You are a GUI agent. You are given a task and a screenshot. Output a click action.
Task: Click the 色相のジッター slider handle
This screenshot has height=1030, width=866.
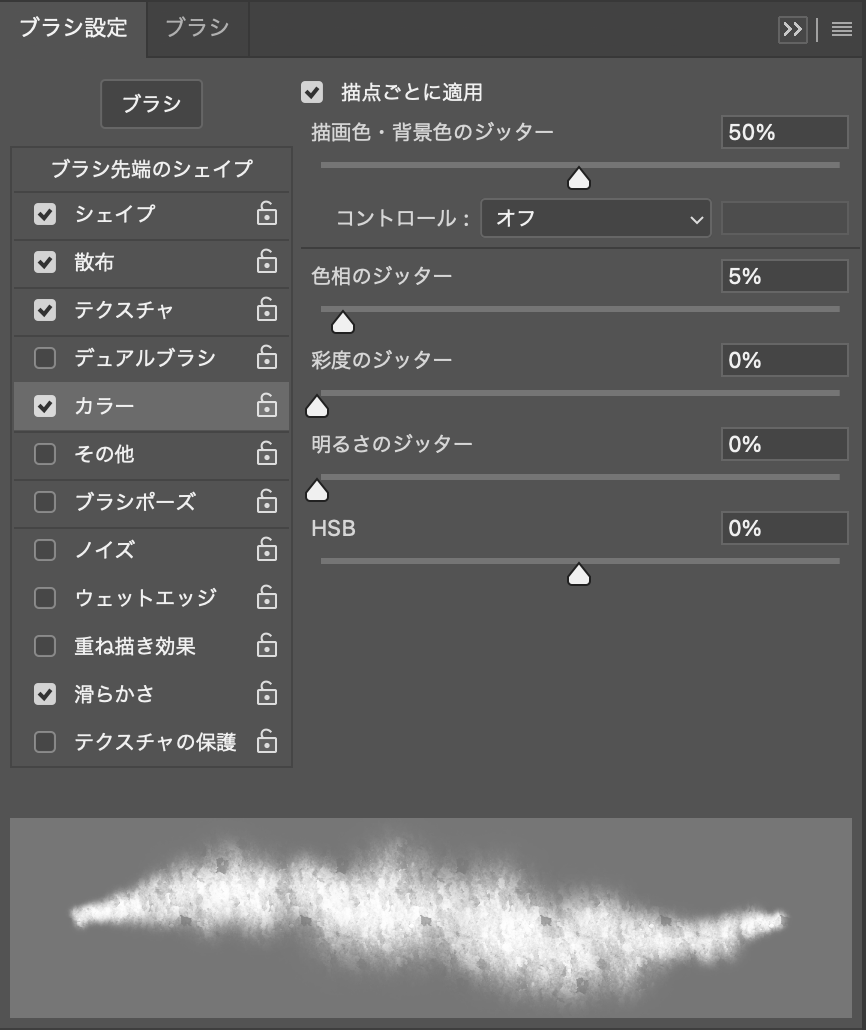coord(343,322)
